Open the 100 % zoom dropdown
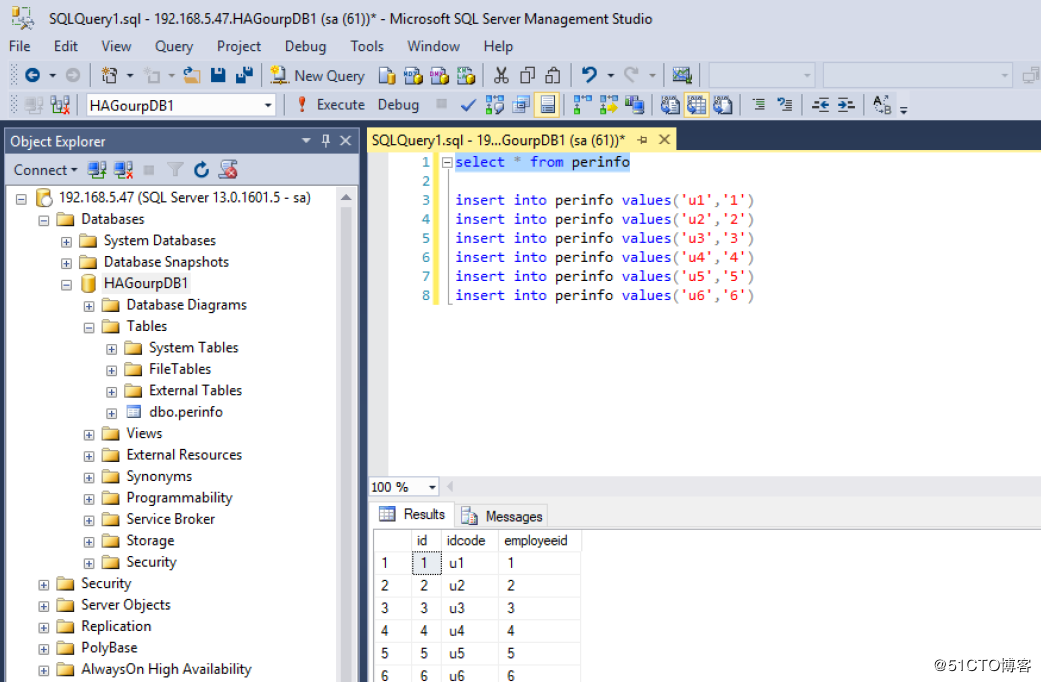Screen dimensions: 1041x682 coord(432,487)
